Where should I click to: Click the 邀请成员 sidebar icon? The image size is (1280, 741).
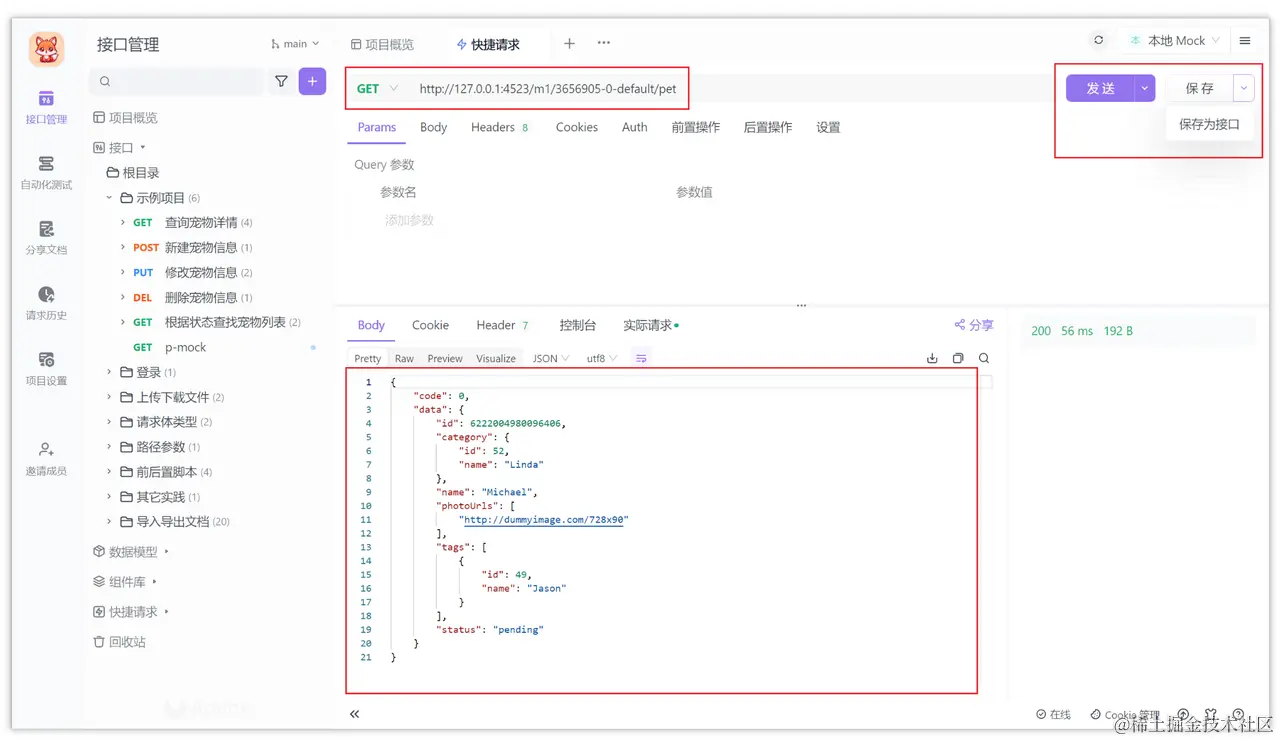[x=46, y=459]
